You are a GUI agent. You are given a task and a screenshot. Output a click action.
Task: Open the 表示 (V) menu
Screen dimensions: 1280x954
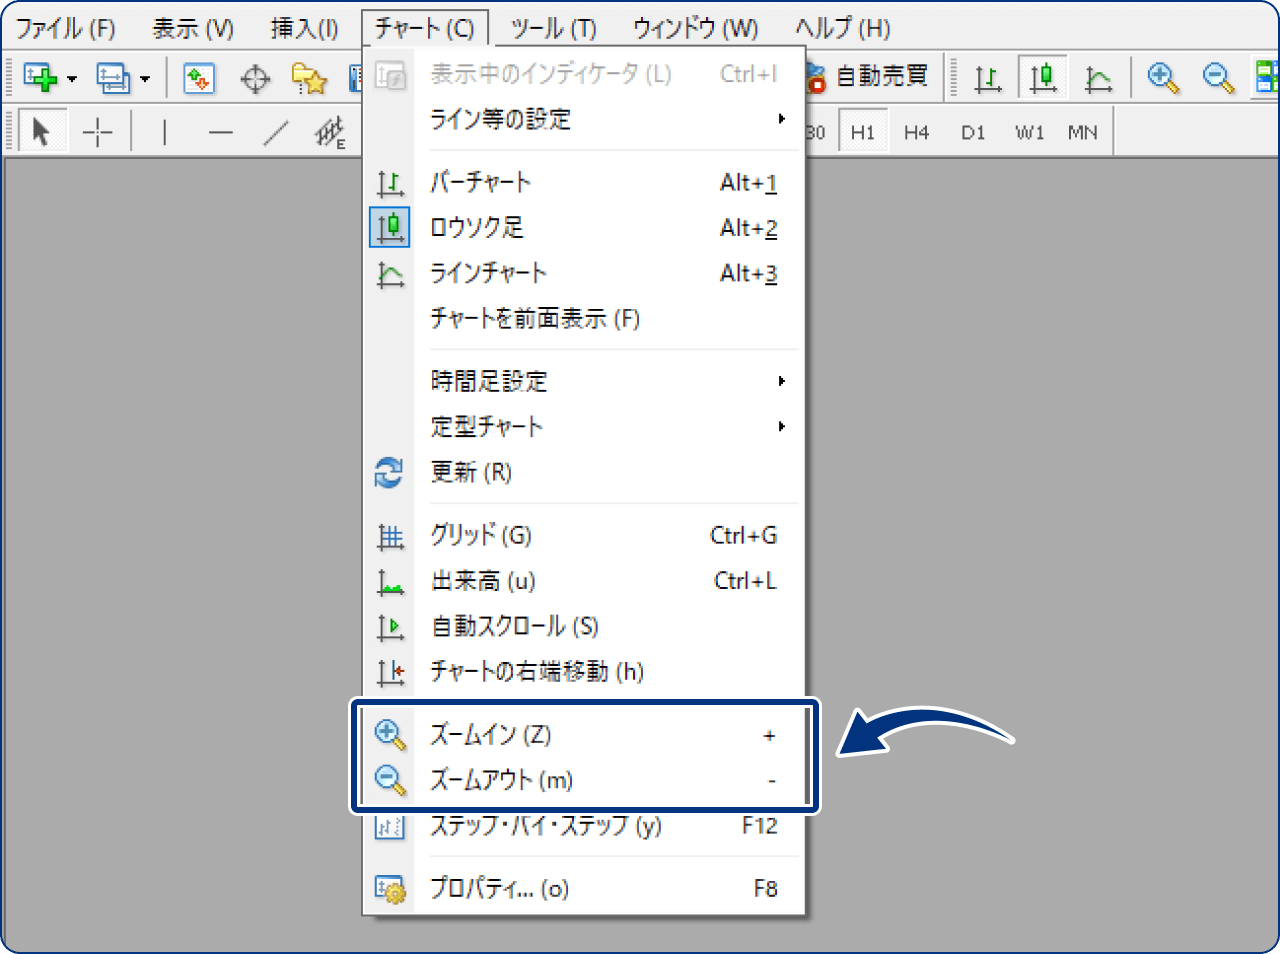click(193, 28)
